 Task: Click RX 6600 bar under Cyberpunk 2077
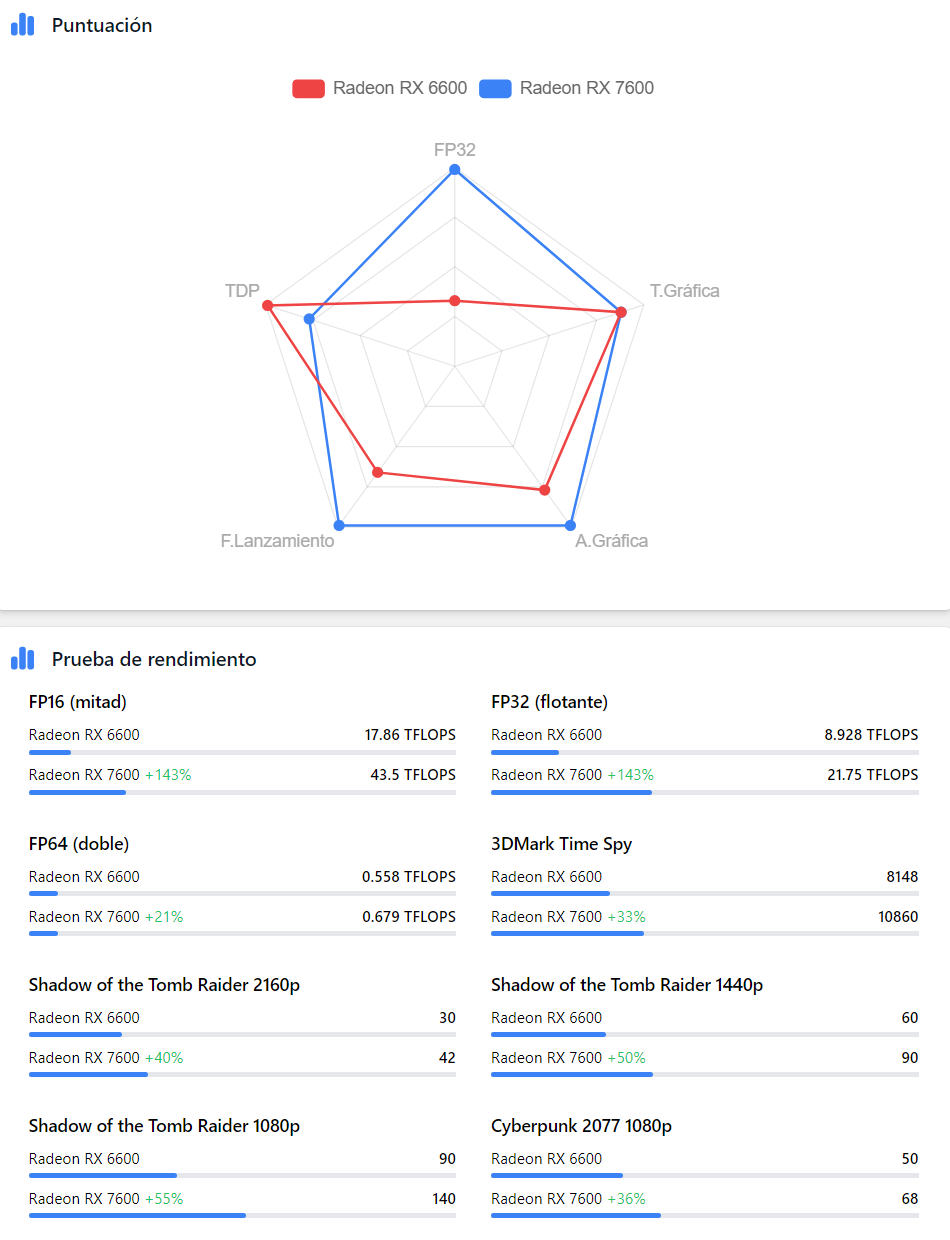coord(557,1176)
